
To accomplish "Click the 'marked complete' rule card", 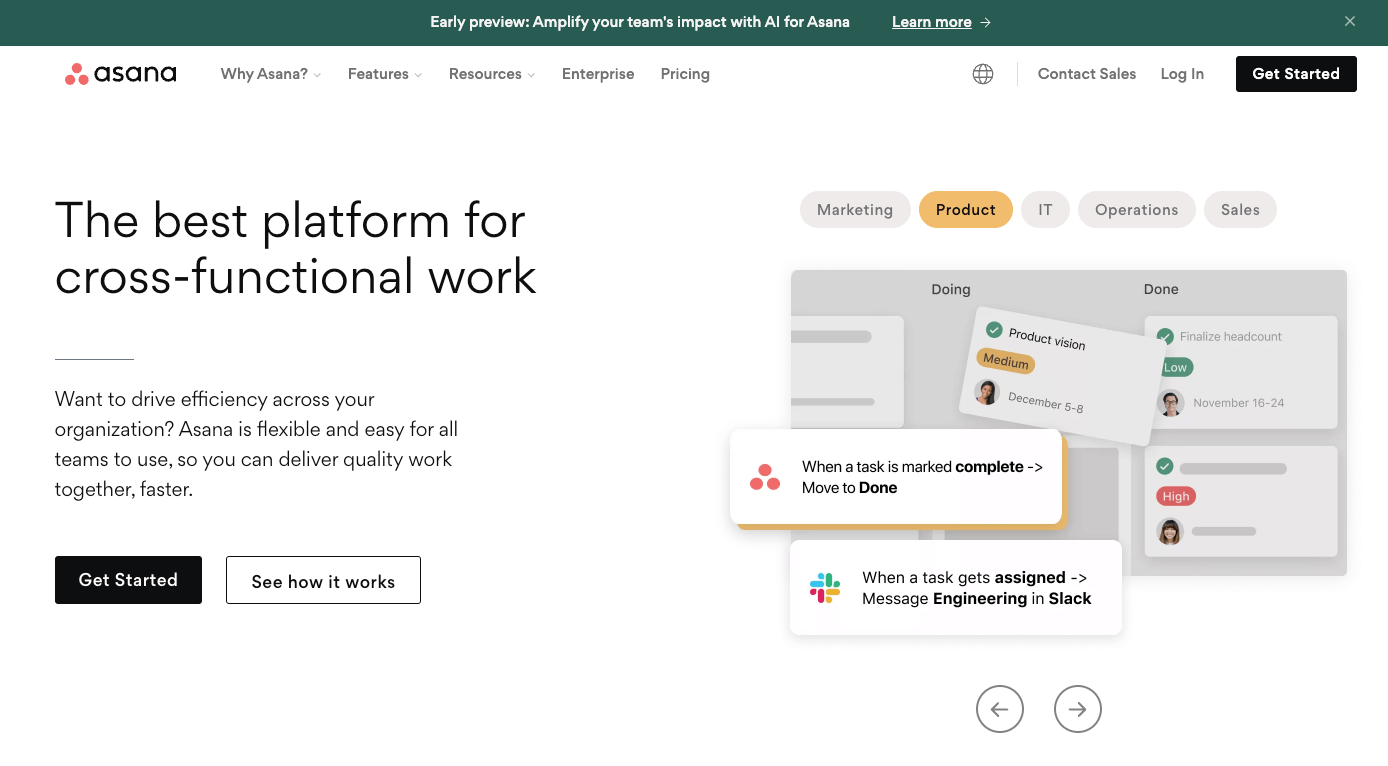I will (x=896, y=477).
